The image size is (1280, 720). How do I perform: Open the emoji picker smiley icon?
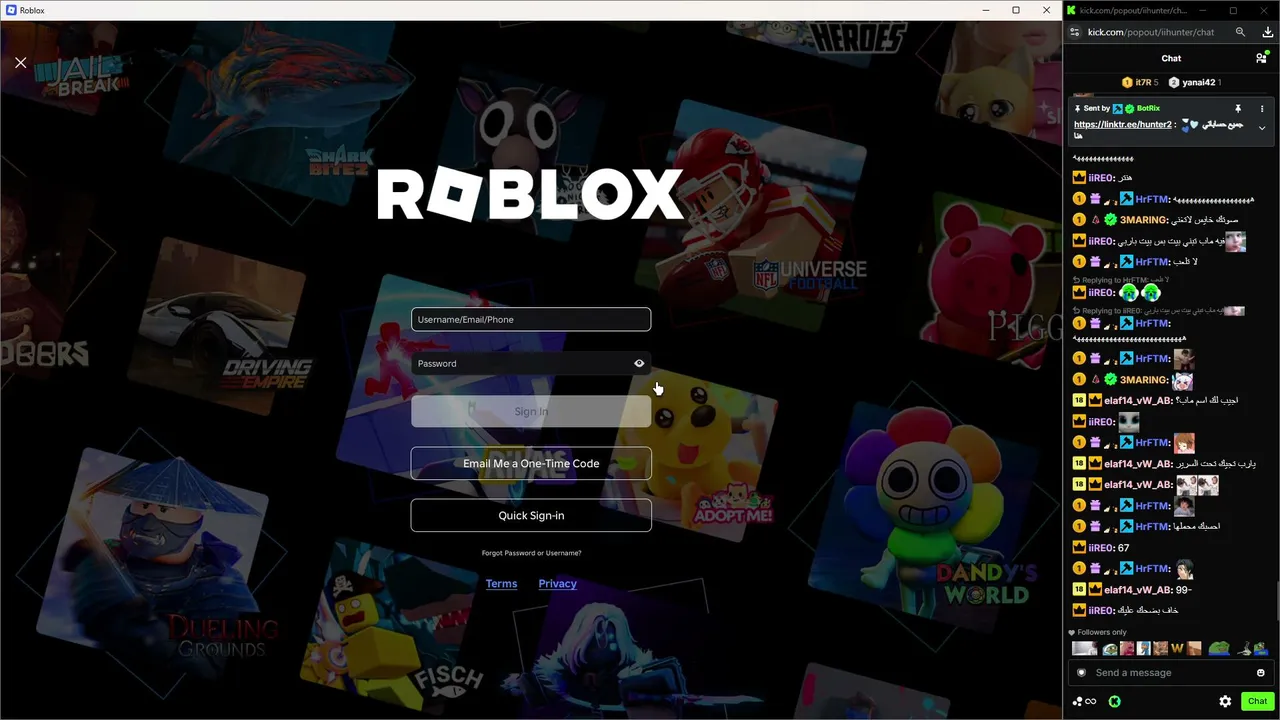click(1260, 673)
